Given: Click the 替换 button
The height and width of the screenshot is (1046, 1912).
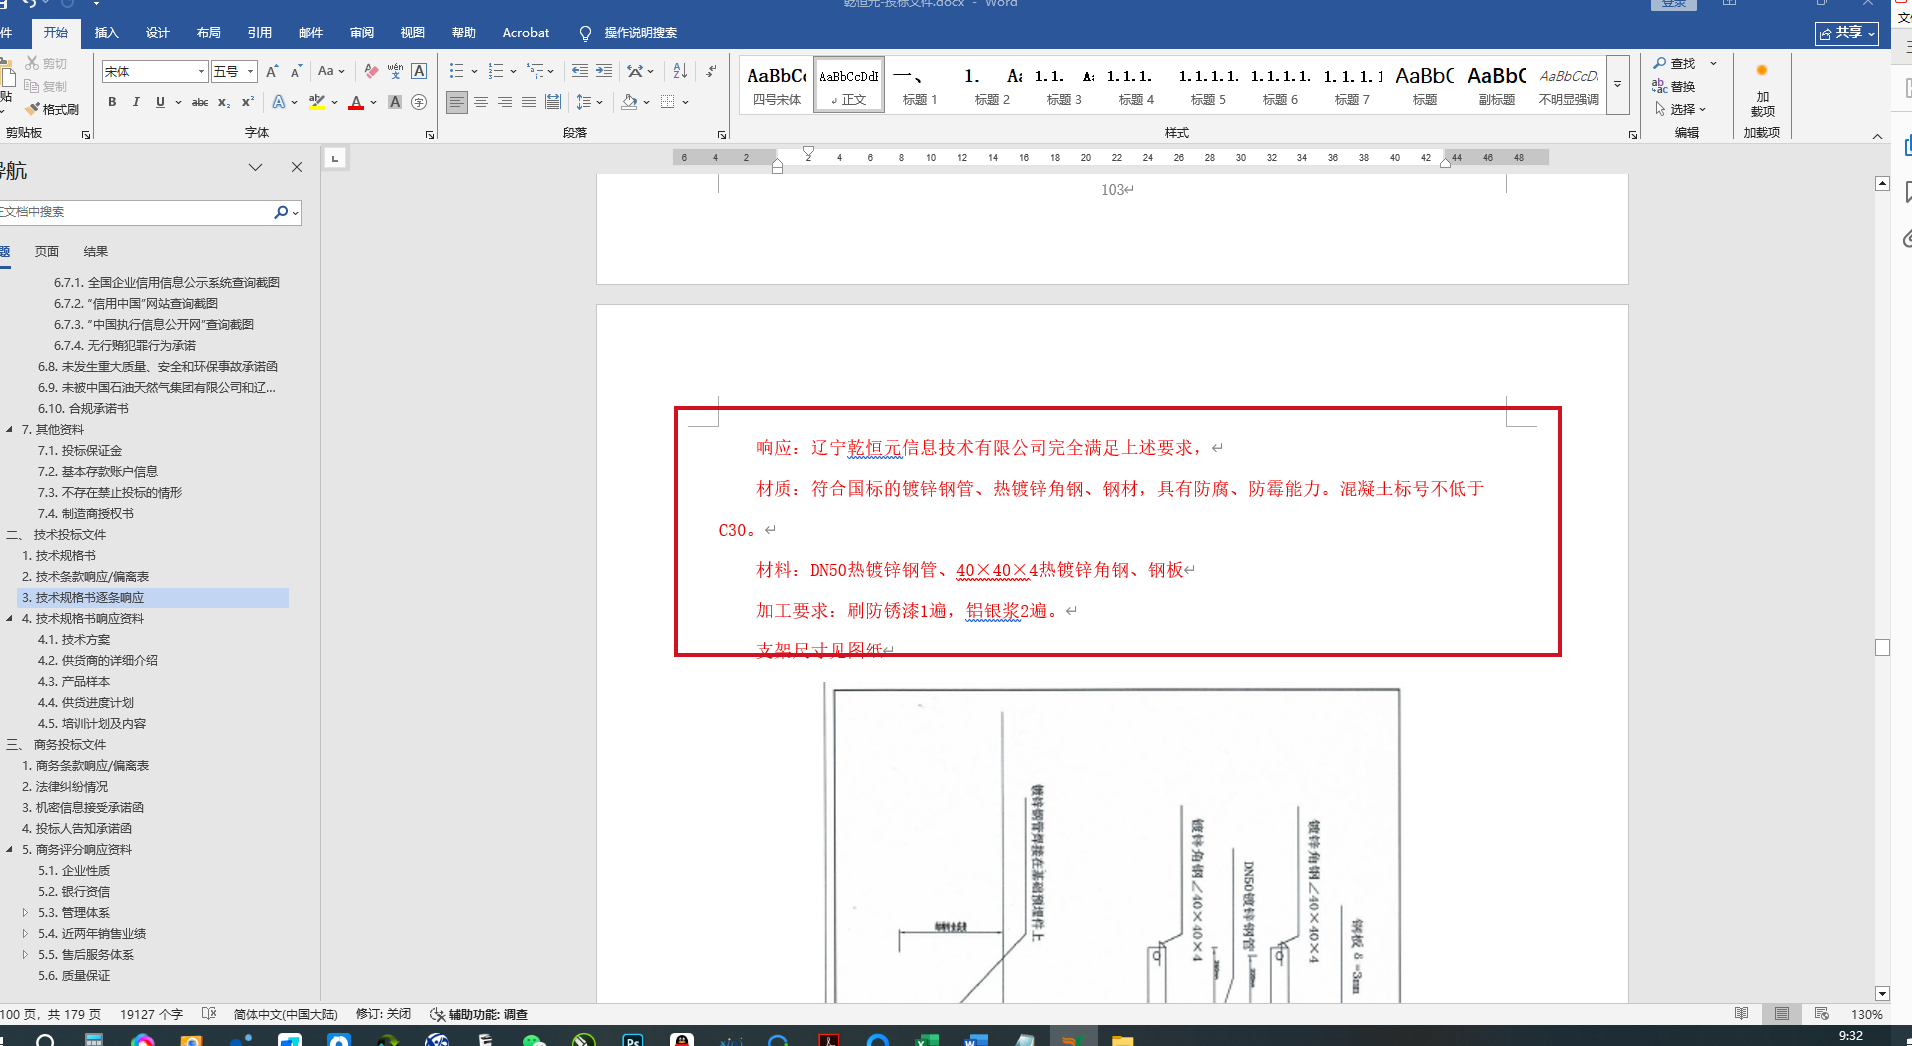Looking at the screenshot, I should coord(1674,86).
